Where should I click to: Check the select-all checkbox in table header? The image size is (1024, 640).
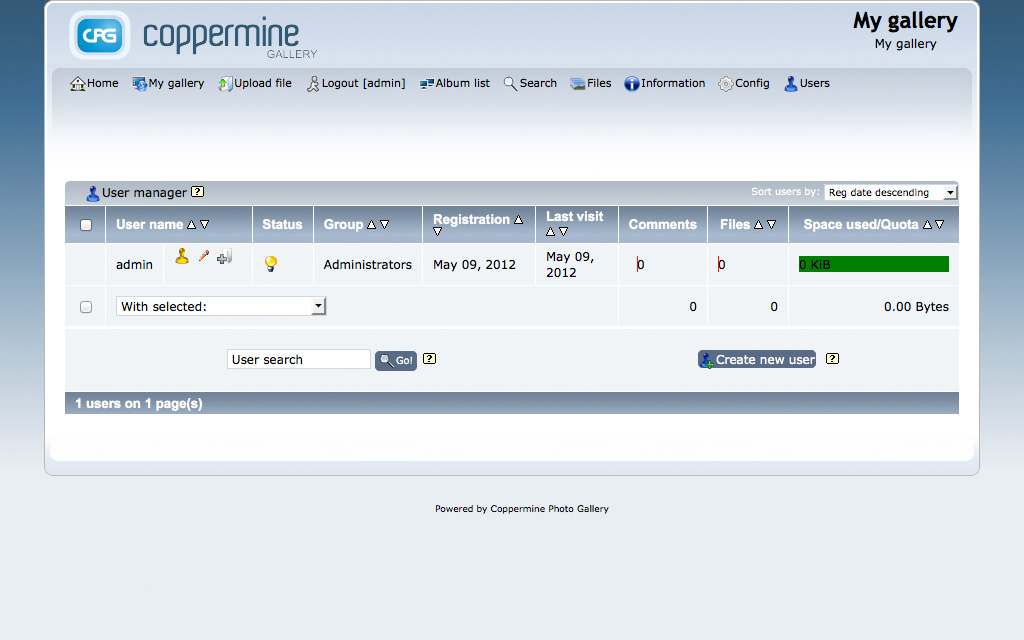85,224
